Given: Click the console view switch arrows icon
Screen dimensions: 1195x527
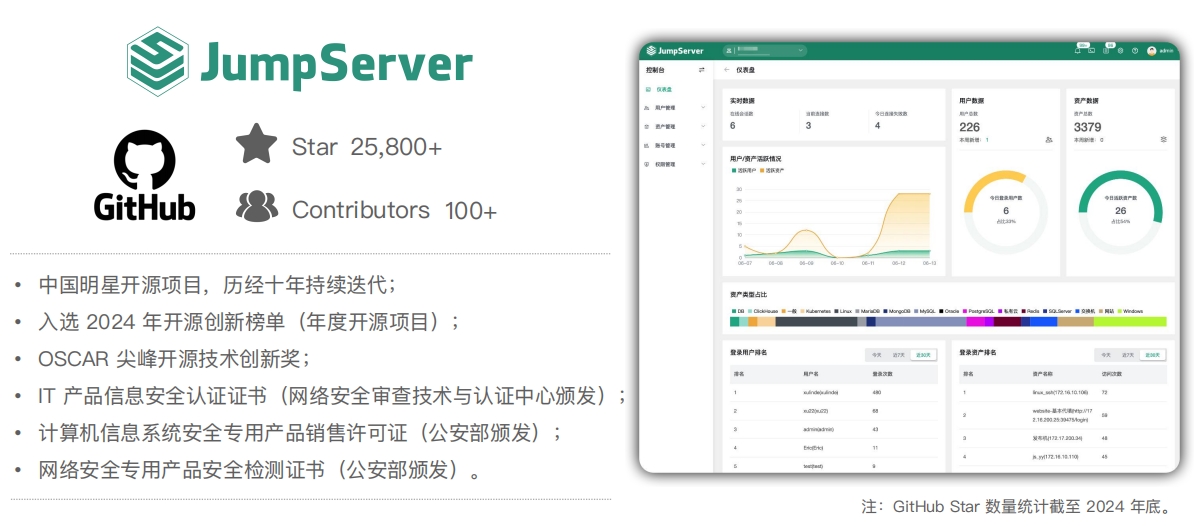Looking at the screenshot, I should tap(702, 70).
